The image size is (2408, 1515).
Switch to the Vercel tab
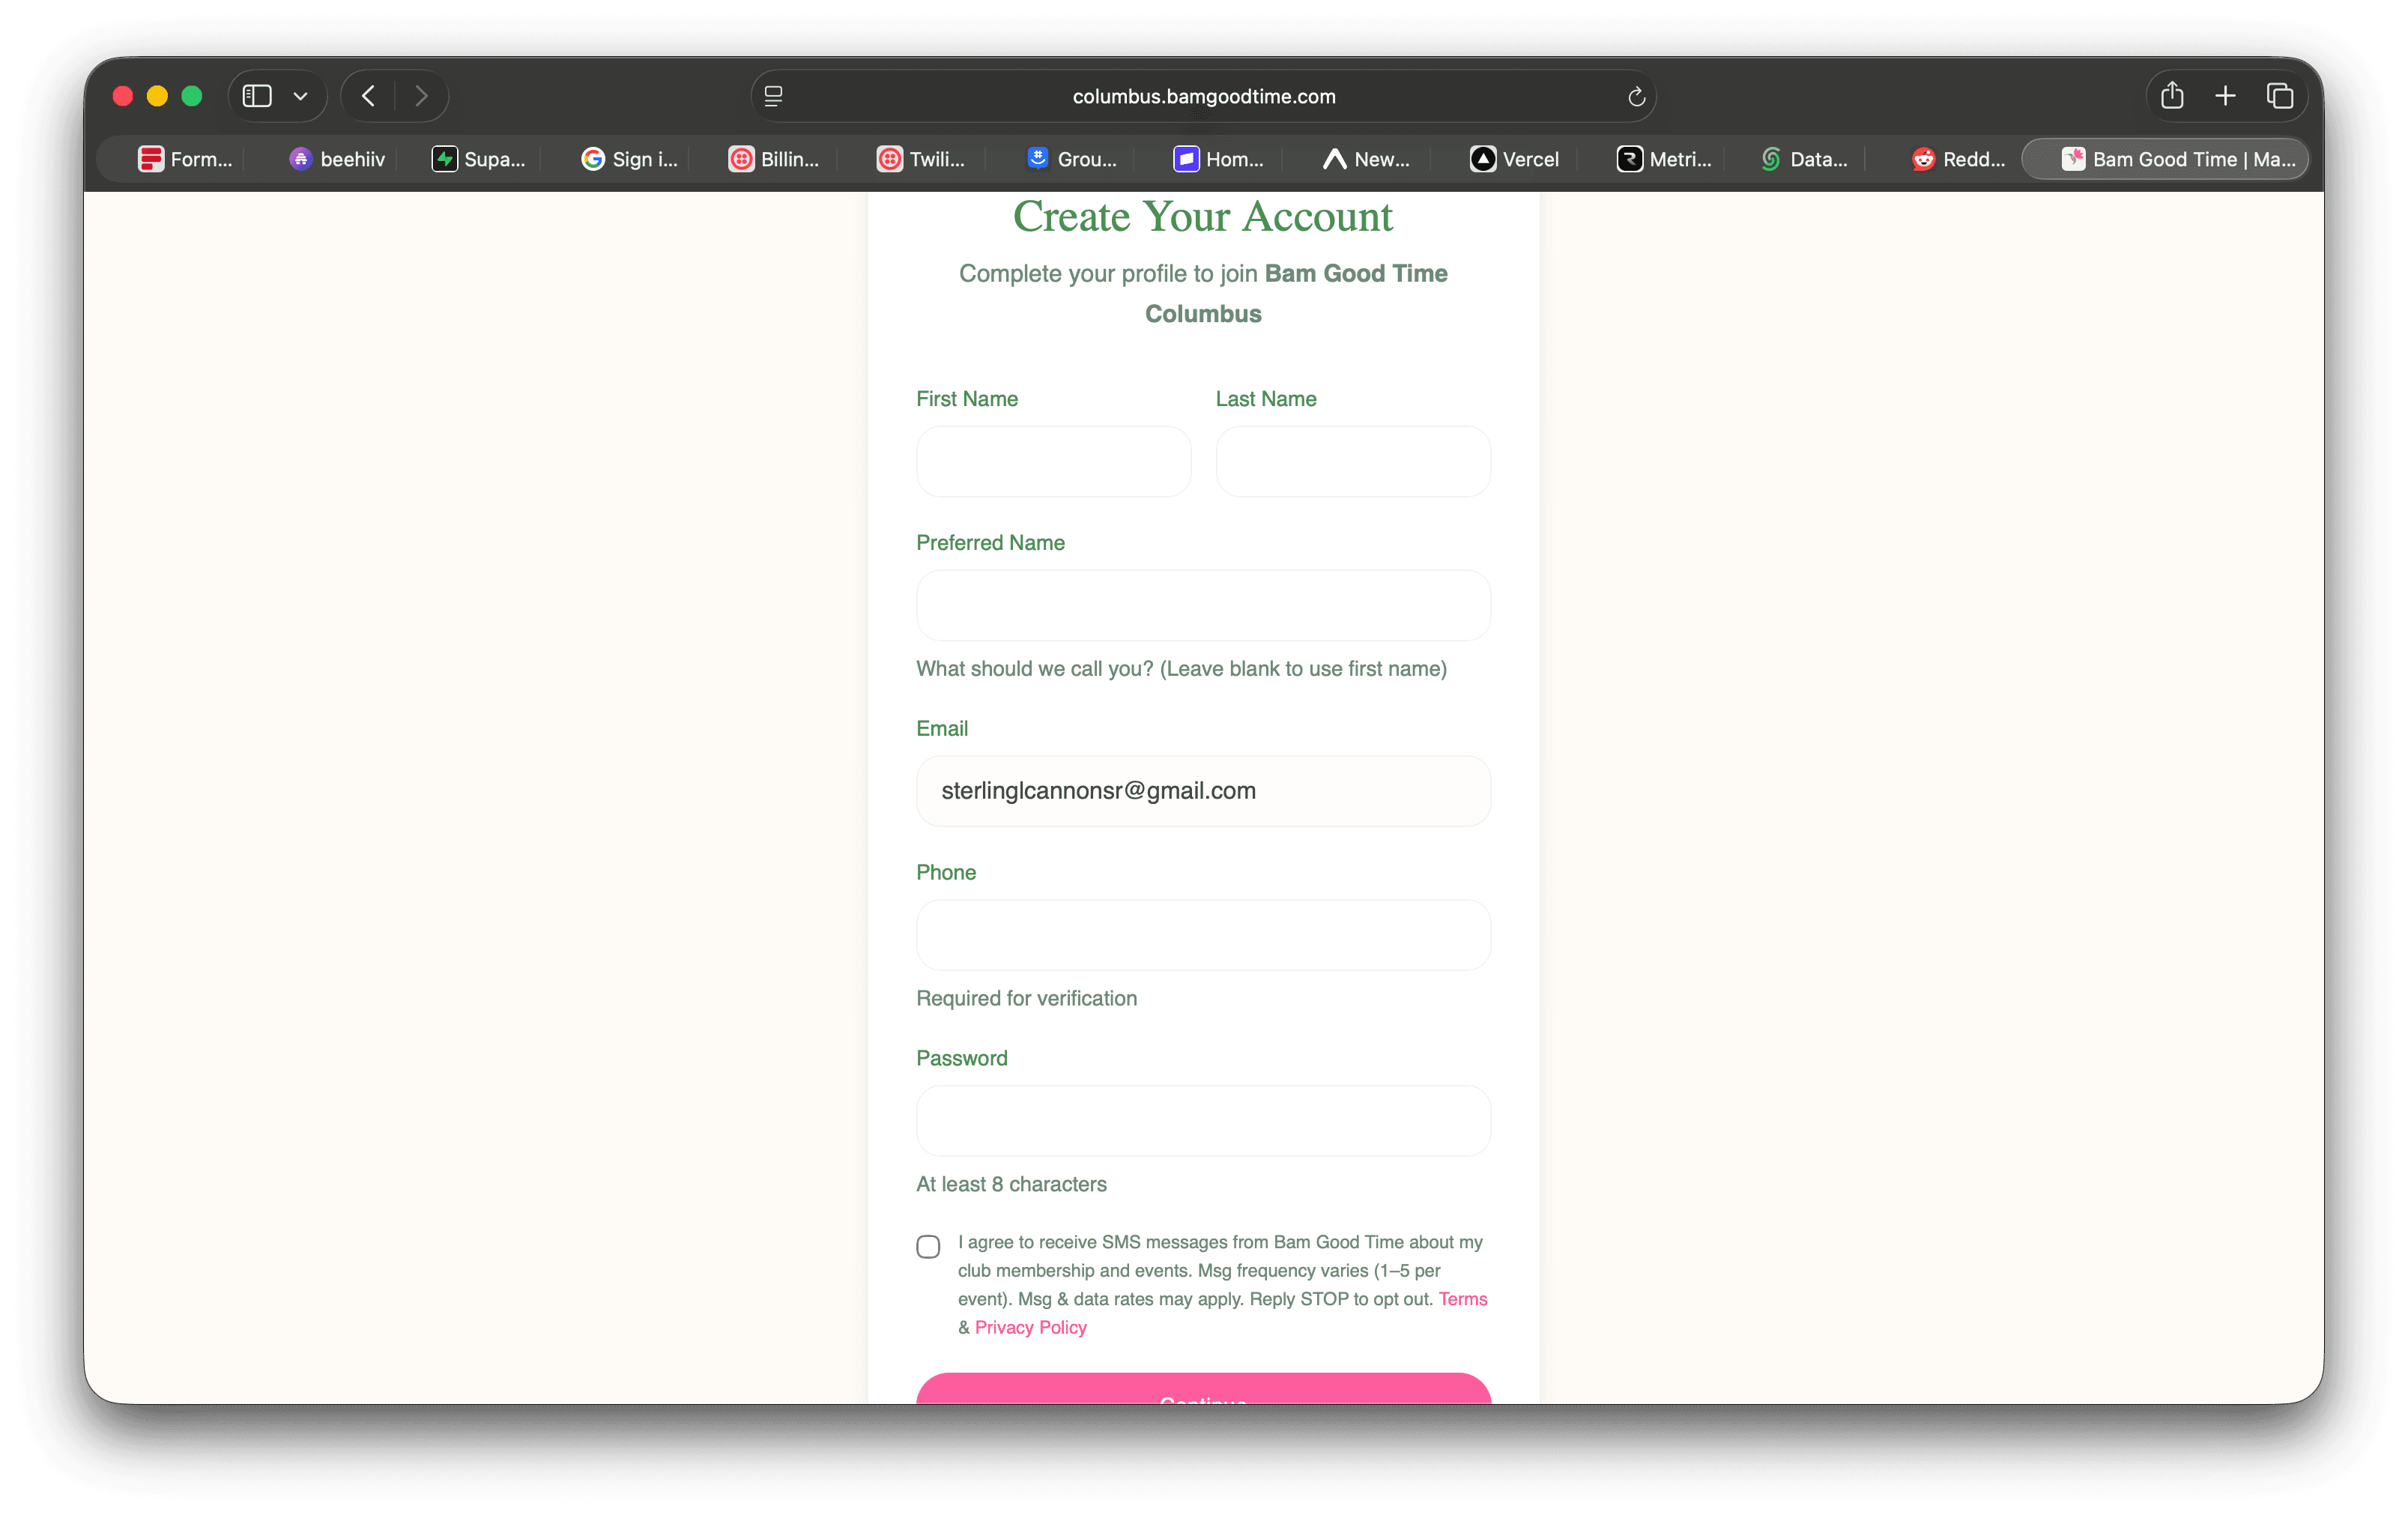[x=1514, y=159]
